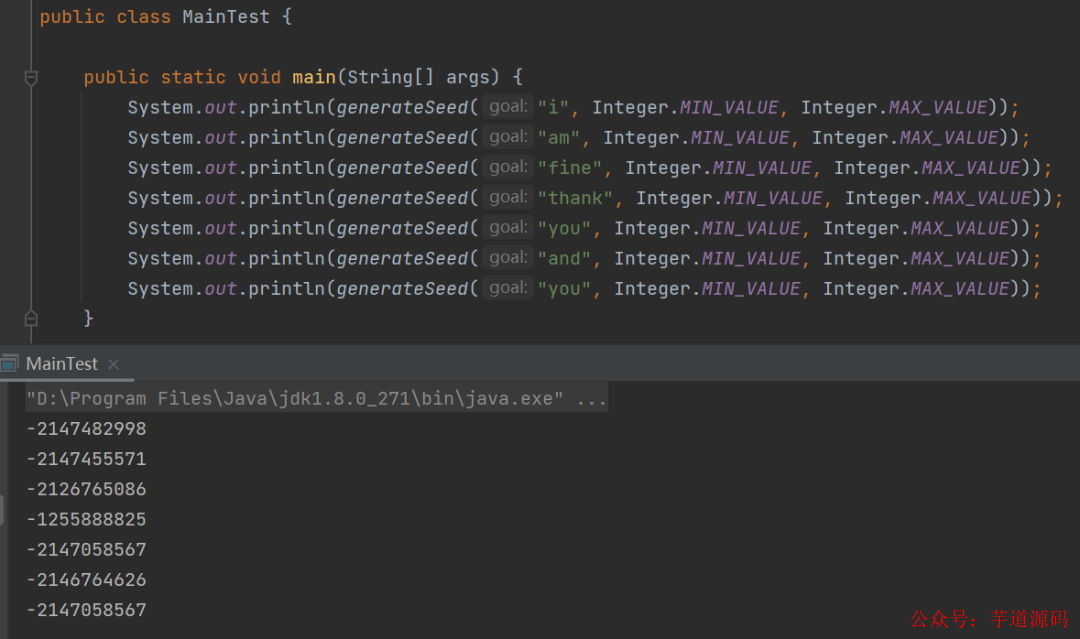Click MAX_VALUE on the "and" line

960,259
